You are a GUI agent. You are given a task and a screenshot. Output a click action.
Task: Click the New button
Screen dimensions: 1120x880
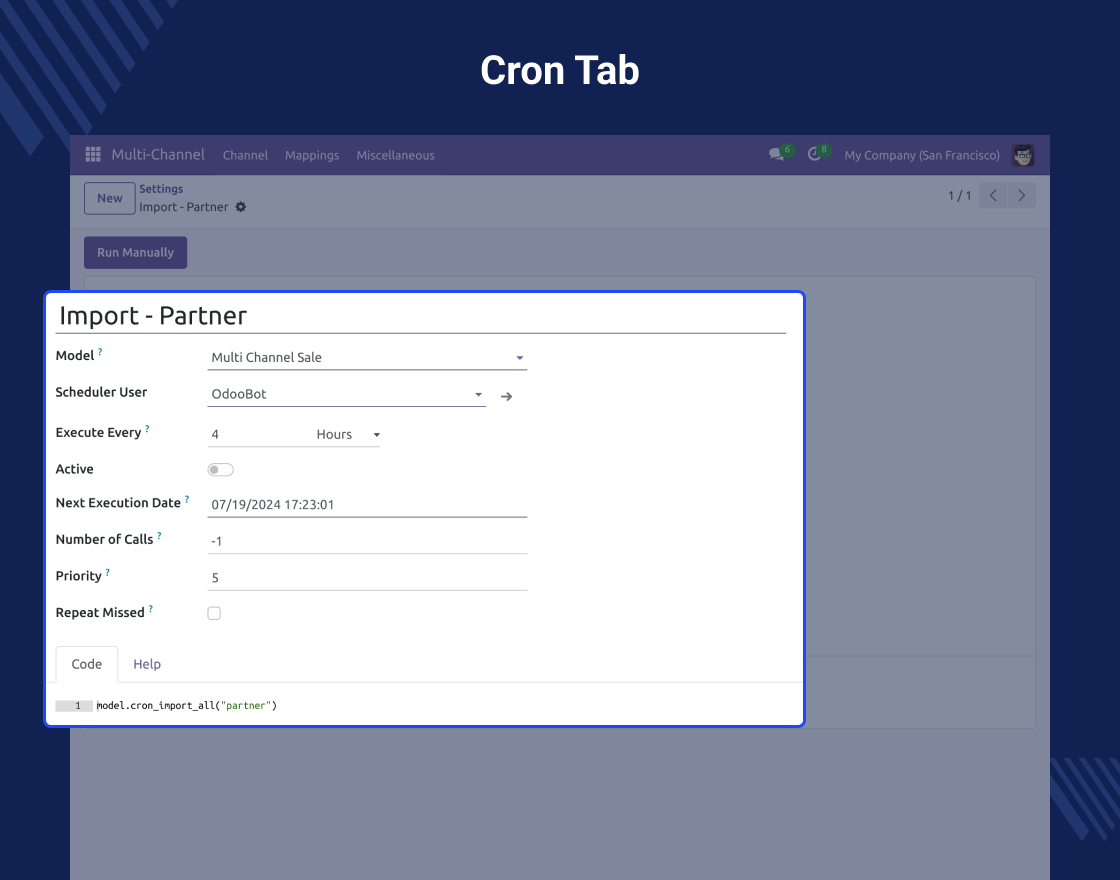(110, 199)
